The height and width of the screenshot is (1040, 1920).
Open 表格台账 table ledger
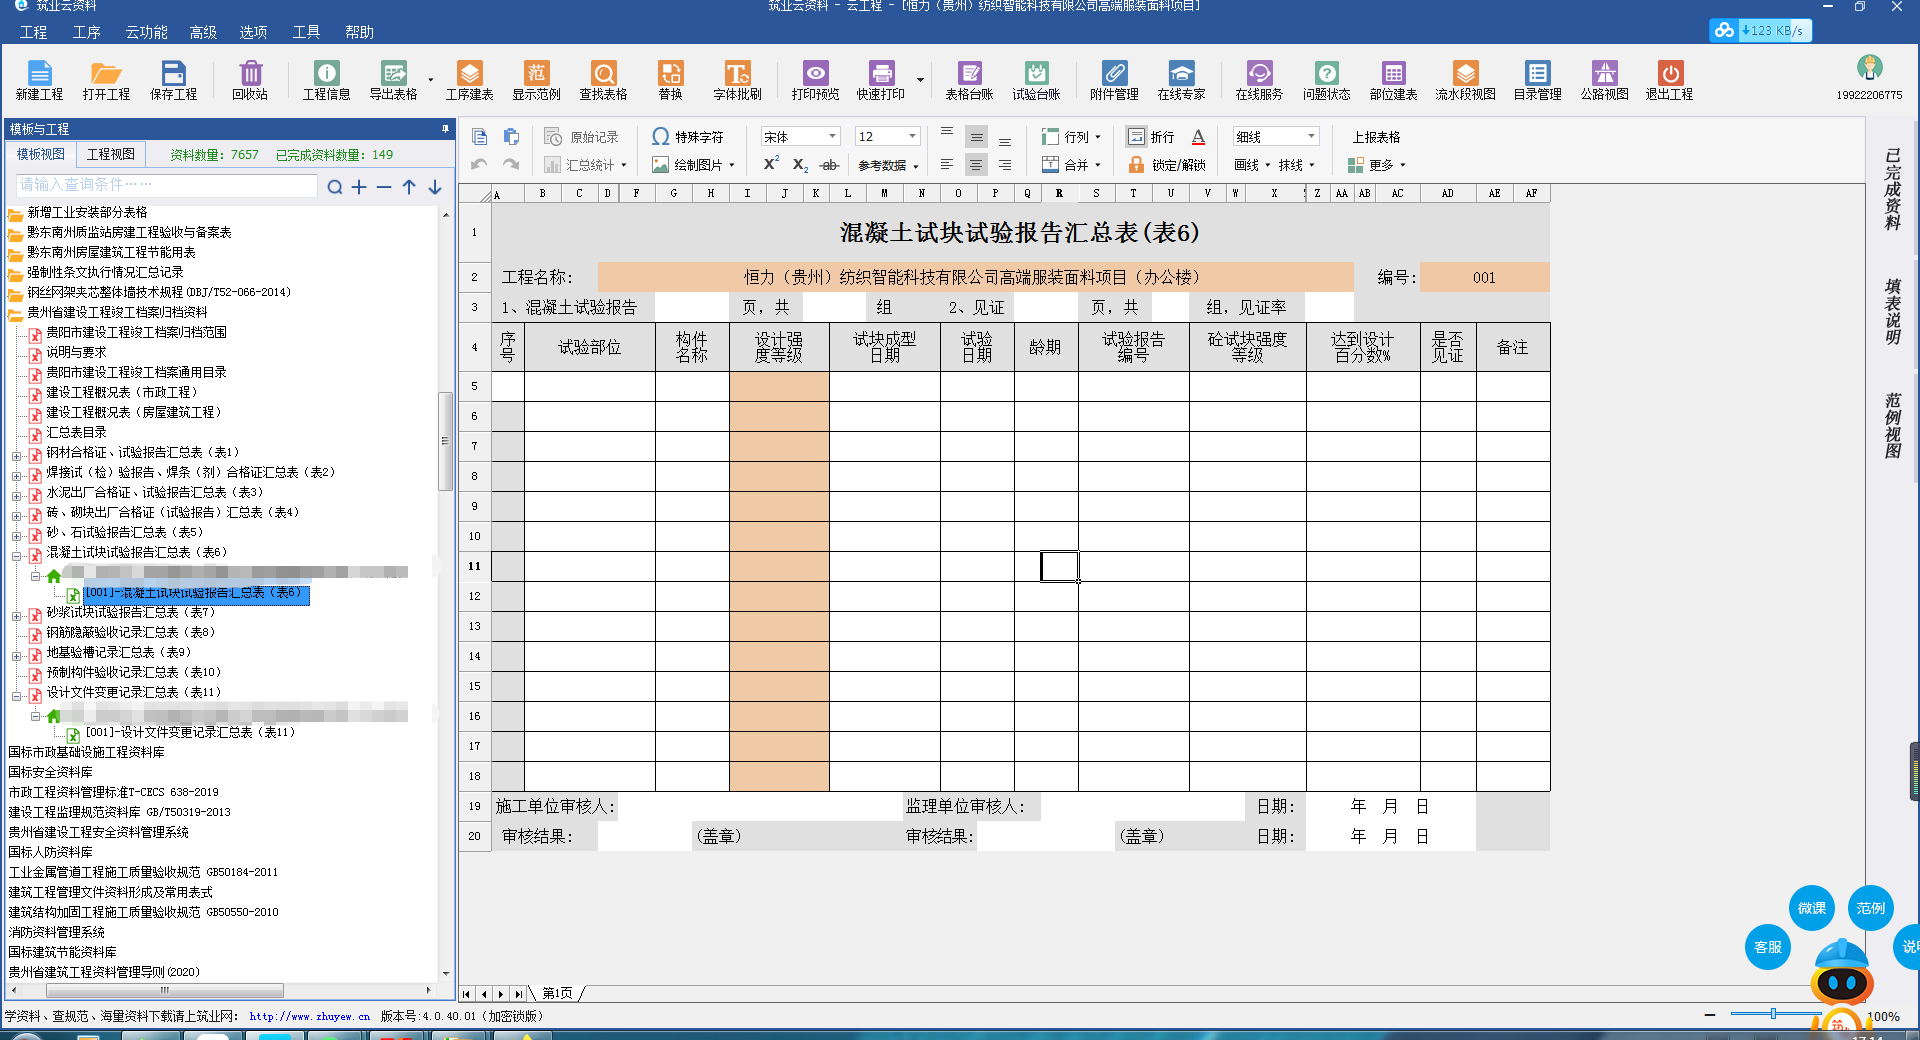[x=969, y=80]
